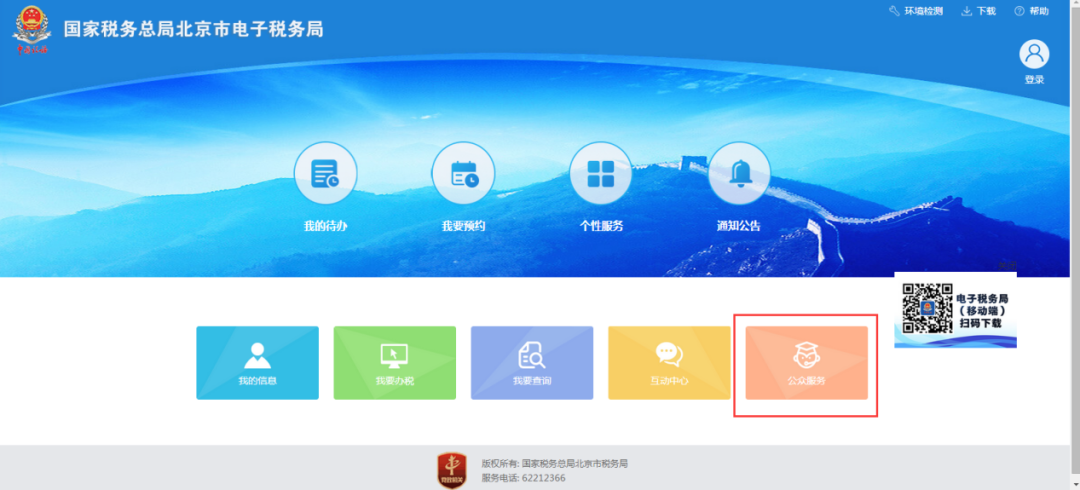Open the 公众服务 orange tile
Viewport: 1080px width, 490px height.
(807, 363)
